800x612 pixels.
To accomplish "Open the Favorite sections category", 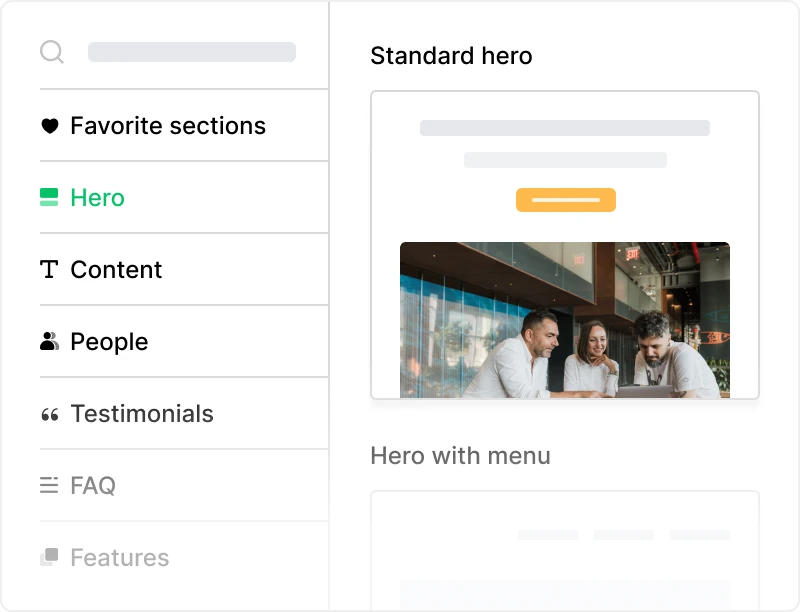I will click(168, 125).
